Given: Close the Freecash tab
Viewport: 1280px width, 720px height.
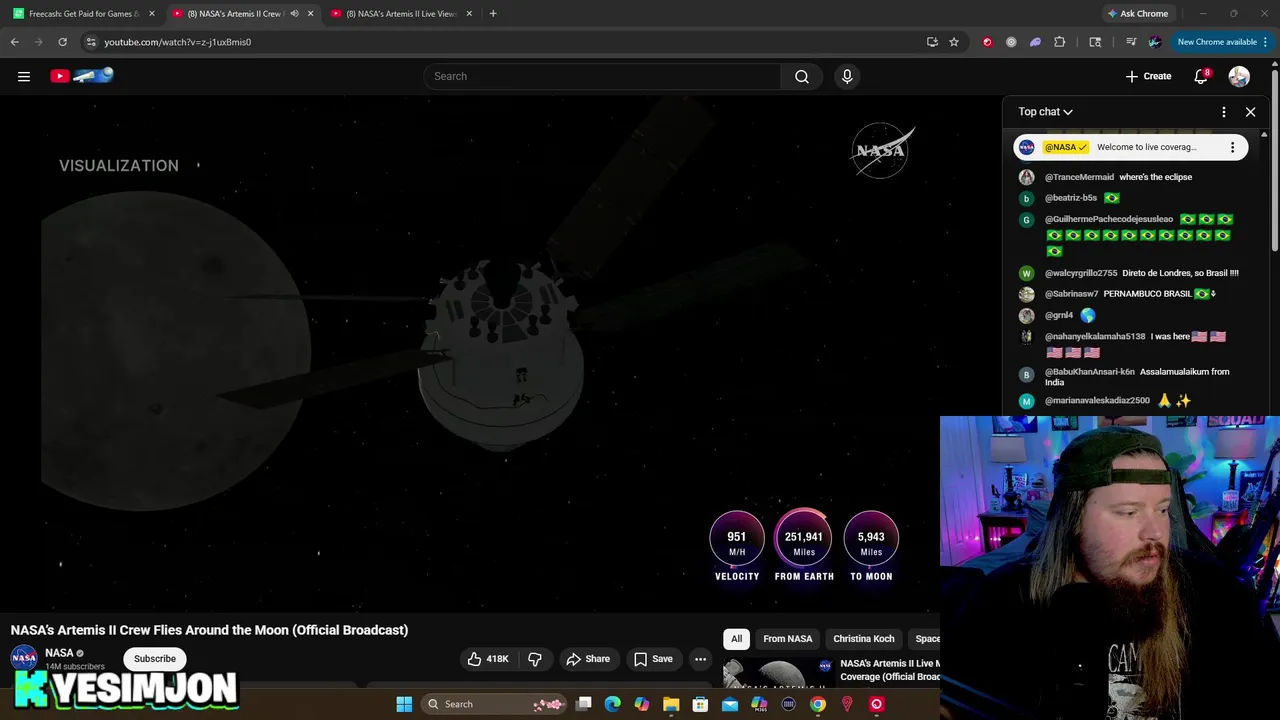Looking at the screenshot, I should coord(152,14).
